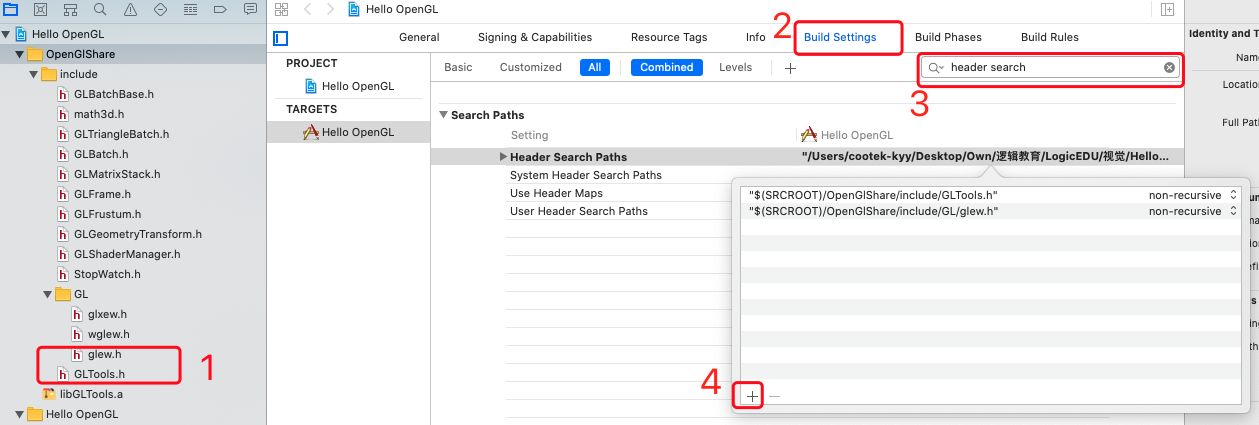1259x425 pixels.
Task: Open the Build Rules tab
Action: pyautogui.click(x=1050, y=37)
